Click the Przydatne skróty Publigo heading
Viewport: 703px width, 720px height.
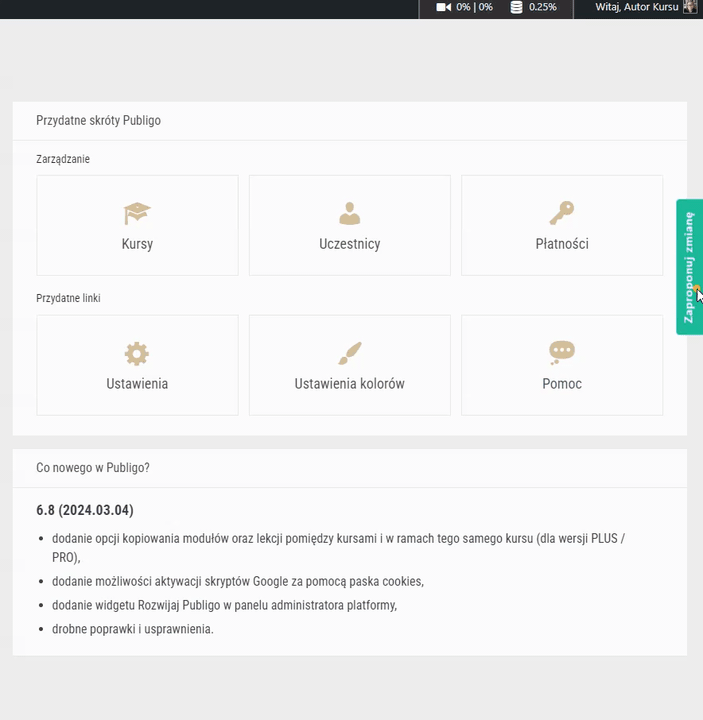(98, 120)
